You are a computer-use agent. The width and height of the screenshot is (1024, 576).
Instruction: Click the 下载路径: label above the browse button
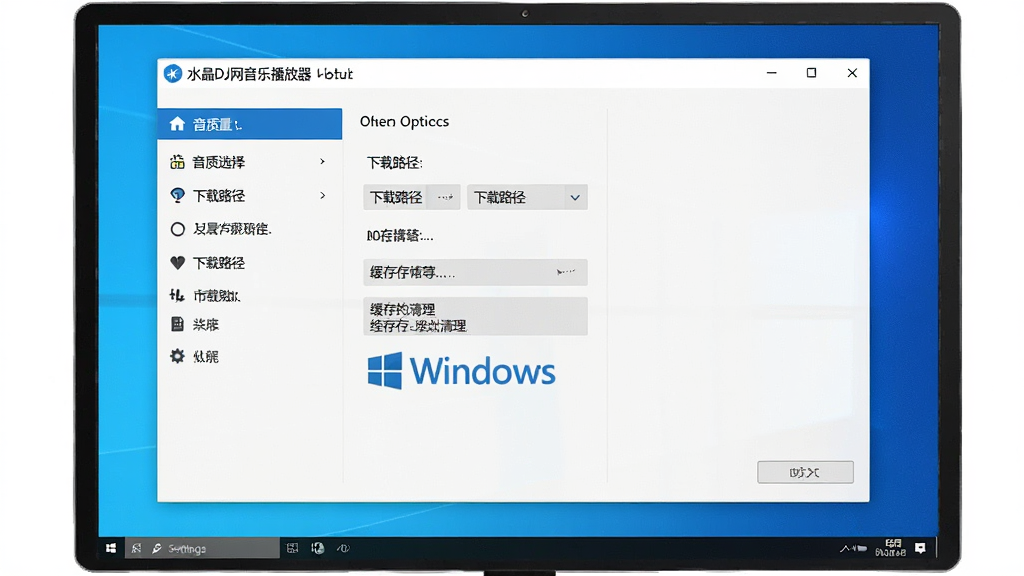click(x=394, y=163)
